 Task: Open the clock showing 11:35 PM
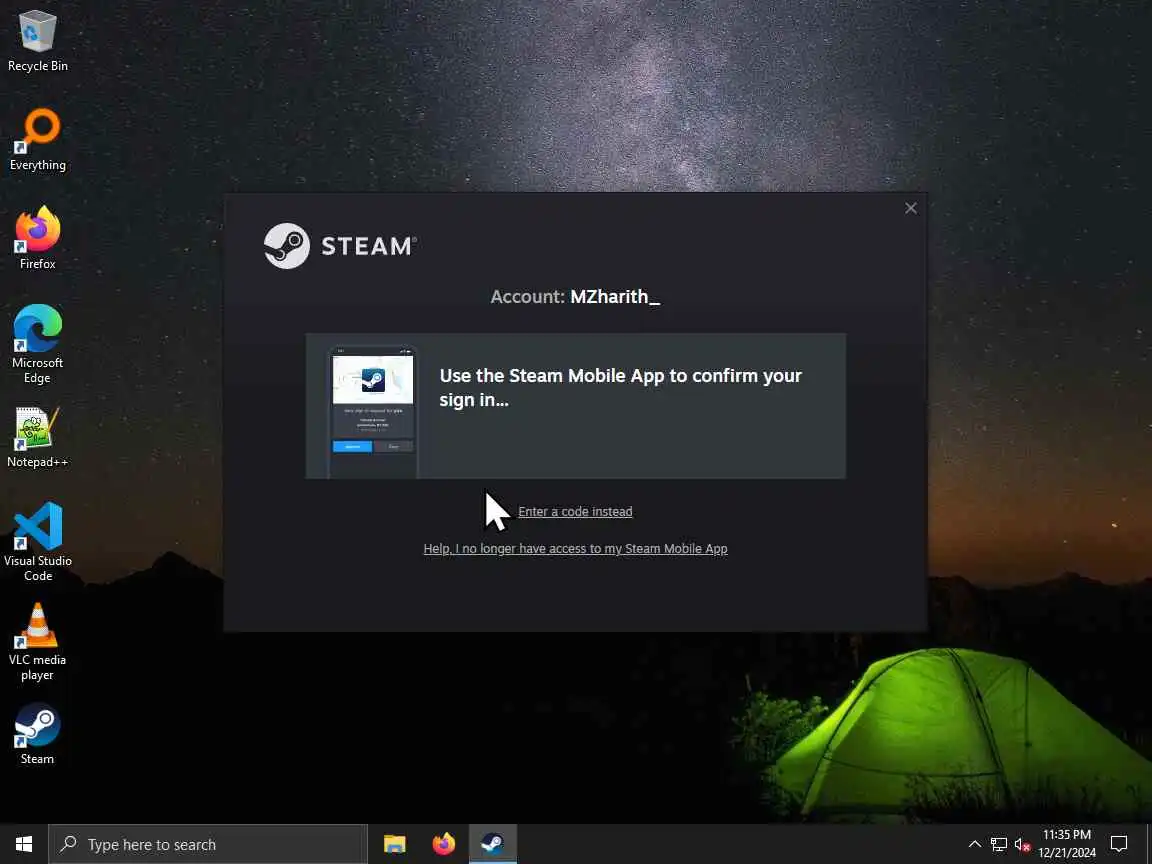[1067, 844]
